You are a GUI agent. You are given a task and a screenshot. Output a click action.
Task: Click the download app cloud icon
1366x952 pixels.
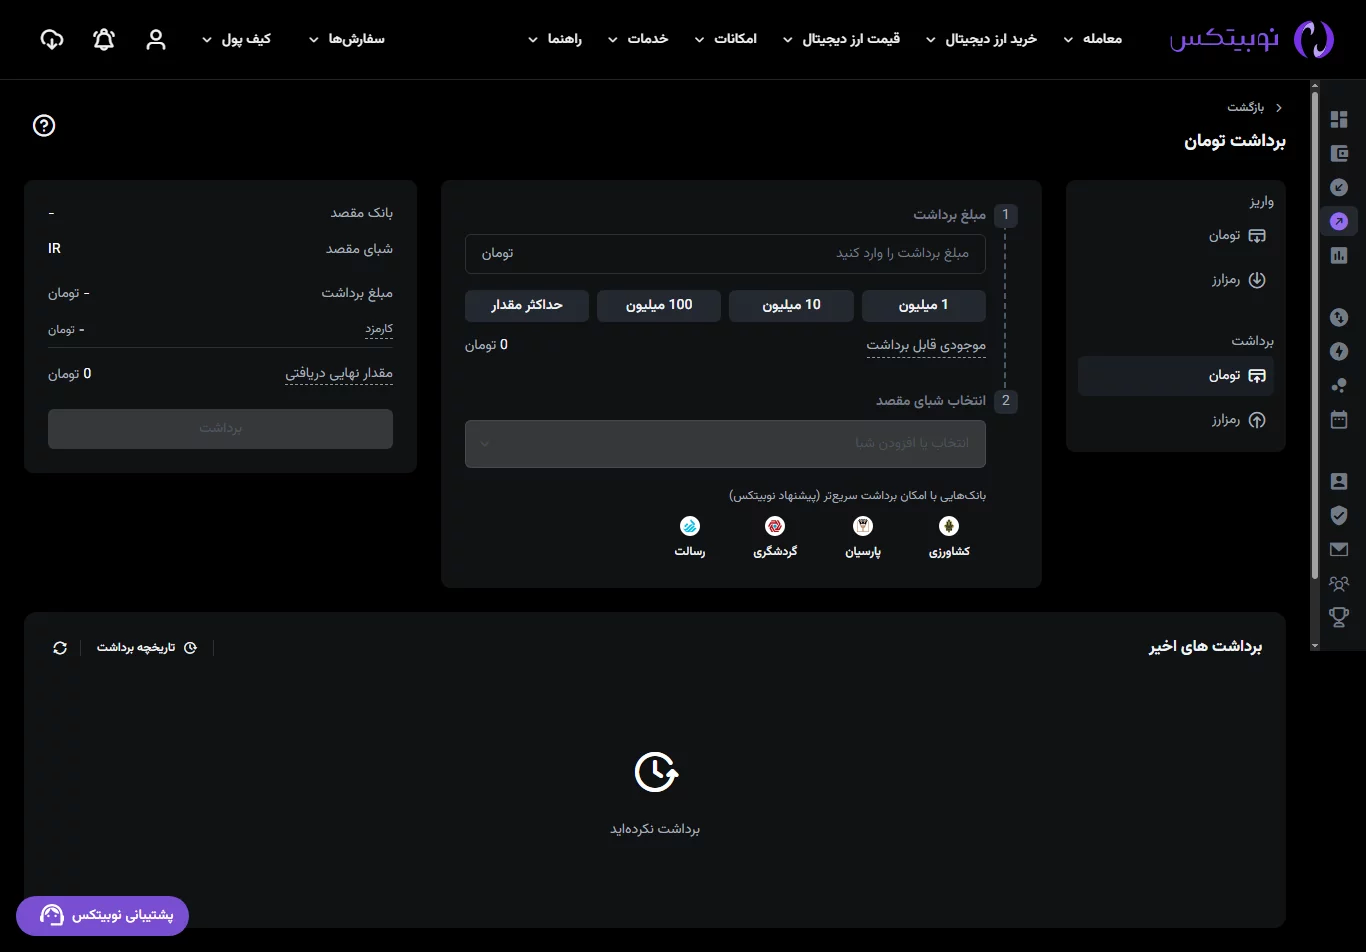point(52,40)
